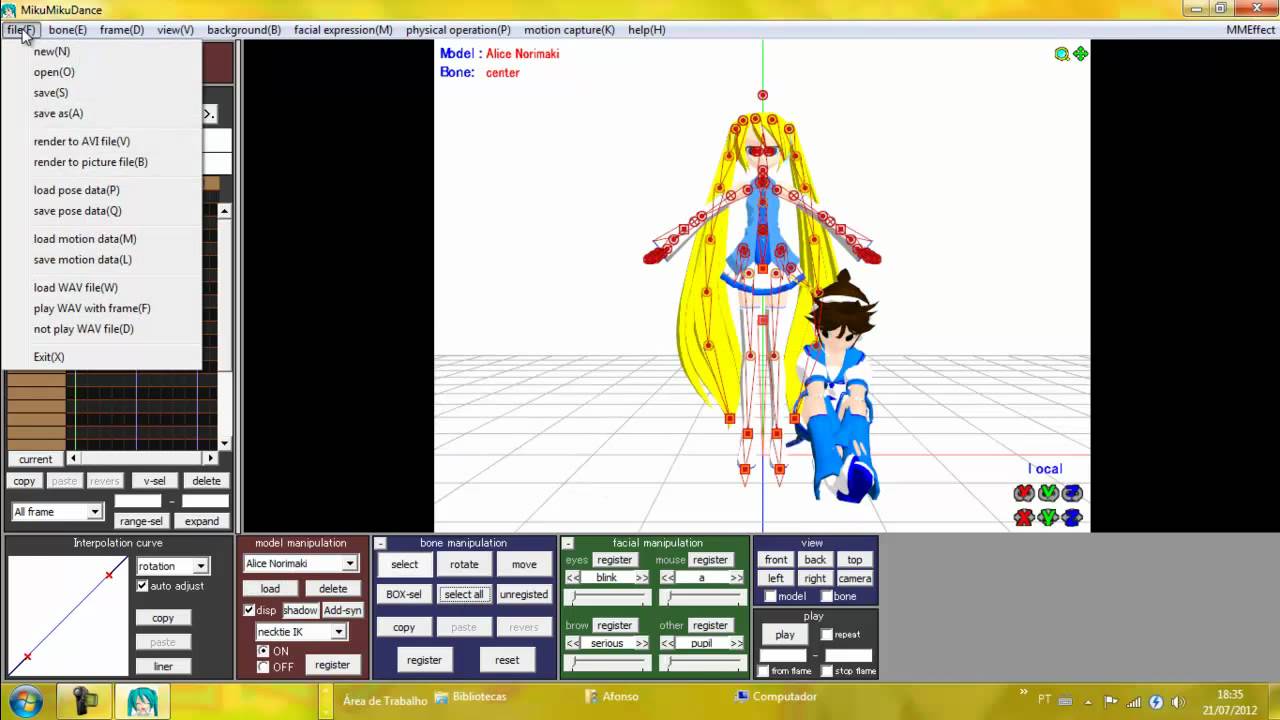Select the IK OFF radio button
This screenshot has width=1280, height=720.
(263, 667)
